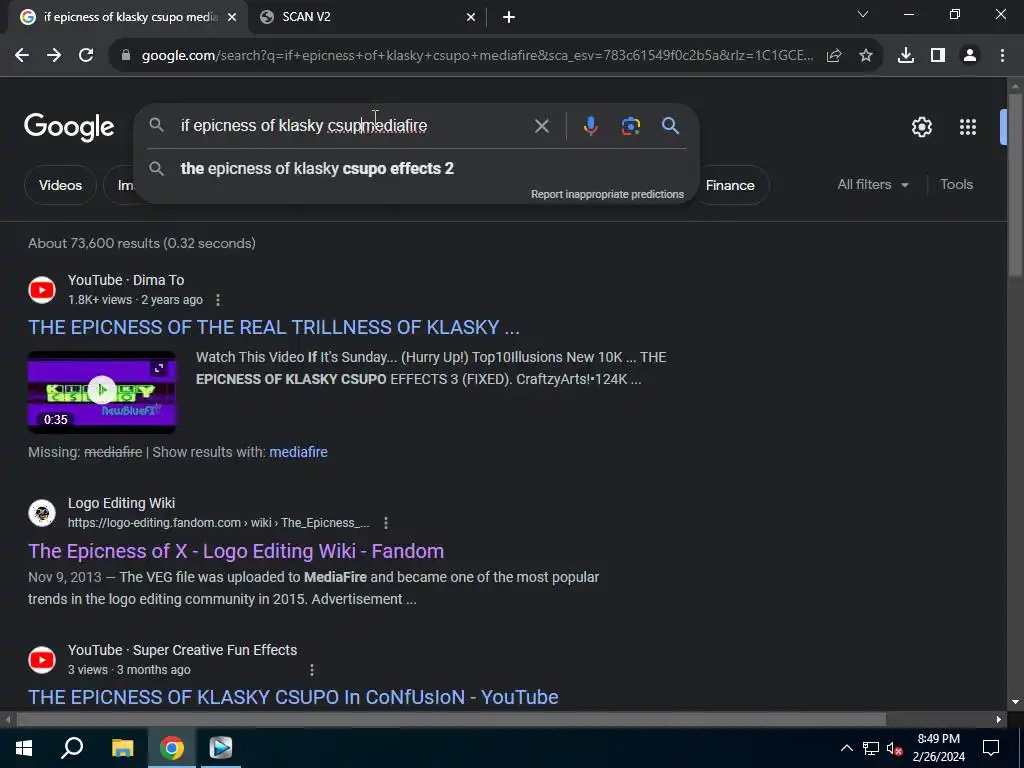The width and height of the screenshot is (1024, 768).
Task: Open more options for Logo Editing Wiki result
Action: [386, 523]
